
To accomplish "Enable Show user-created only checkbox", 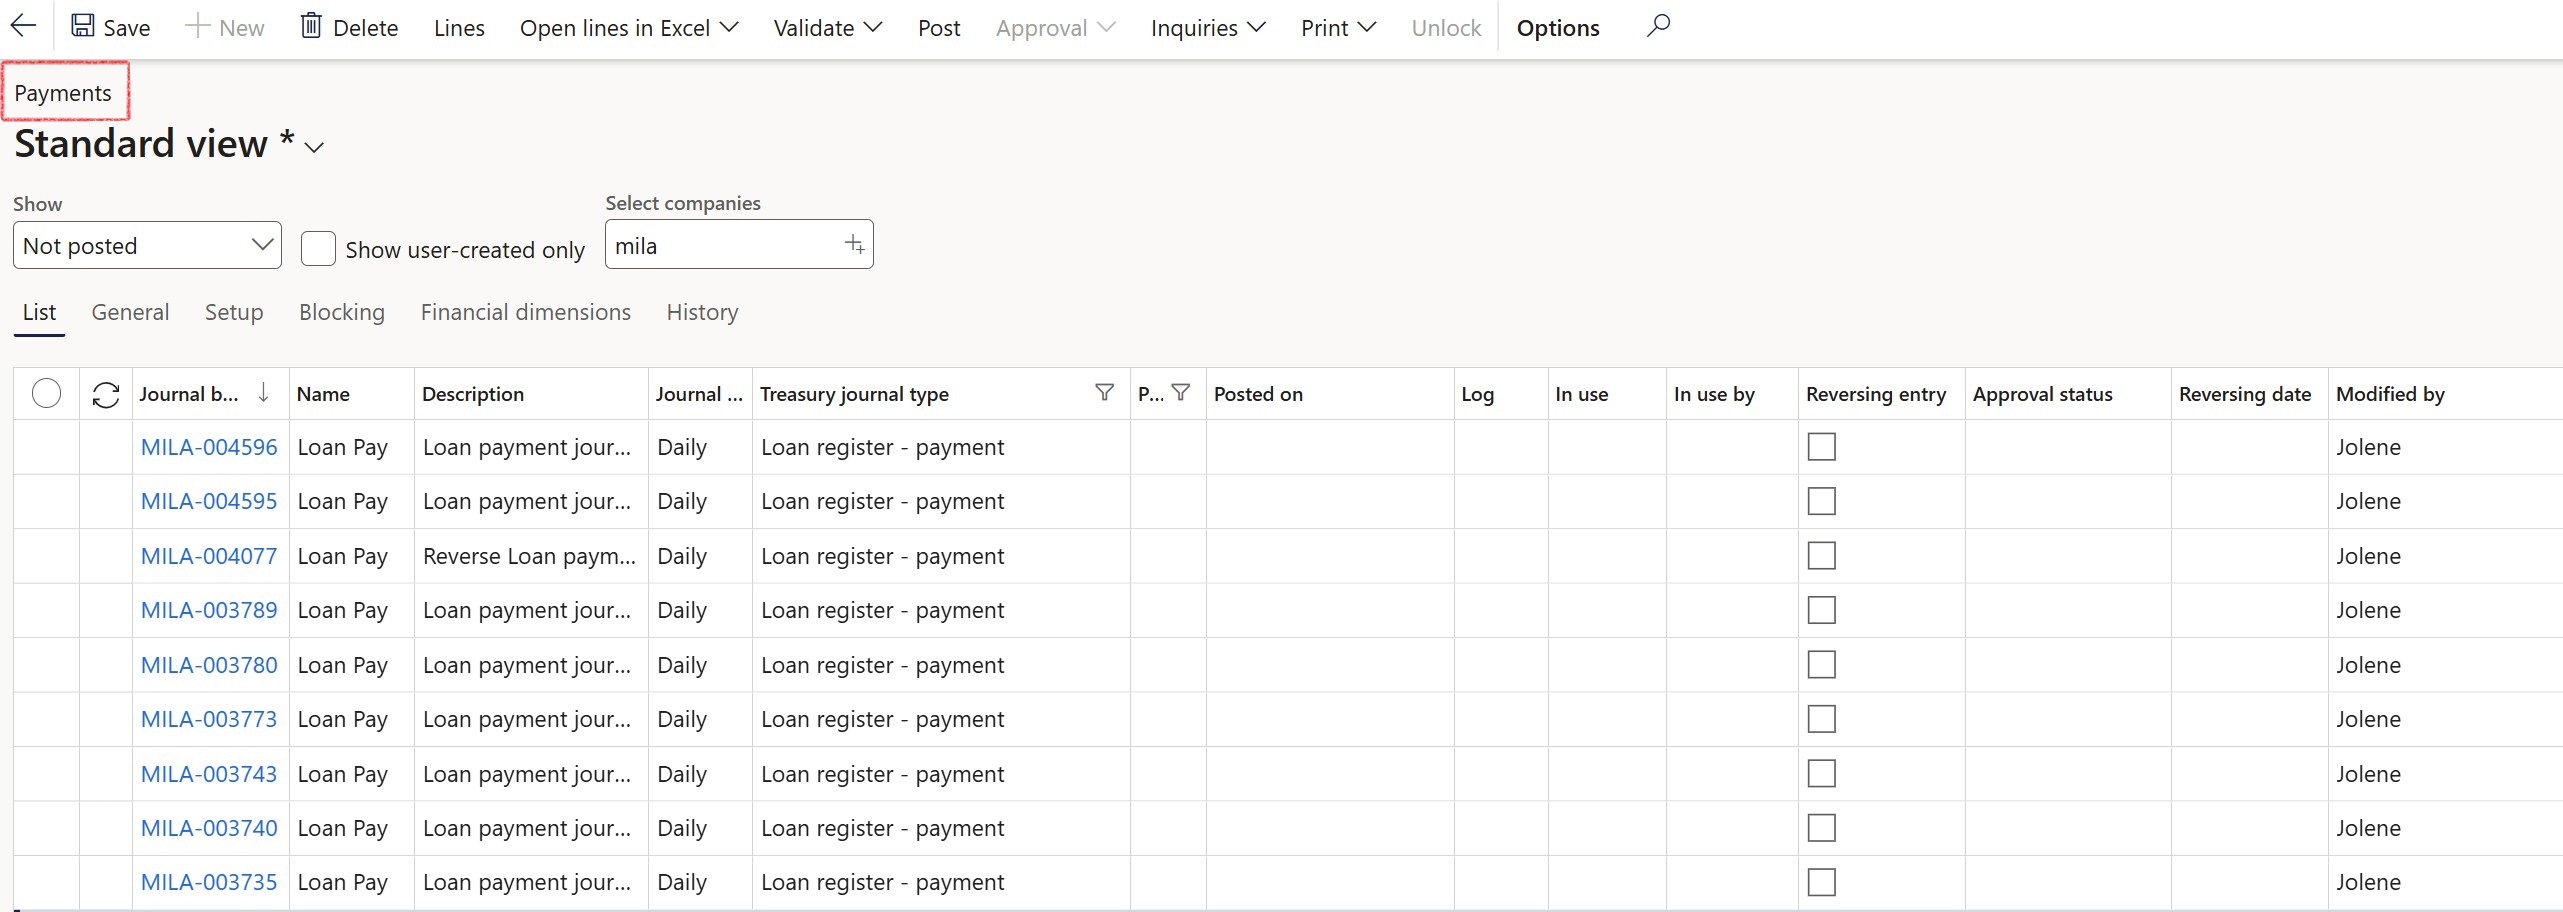I will pyautogui.click(x=318, y=248).
